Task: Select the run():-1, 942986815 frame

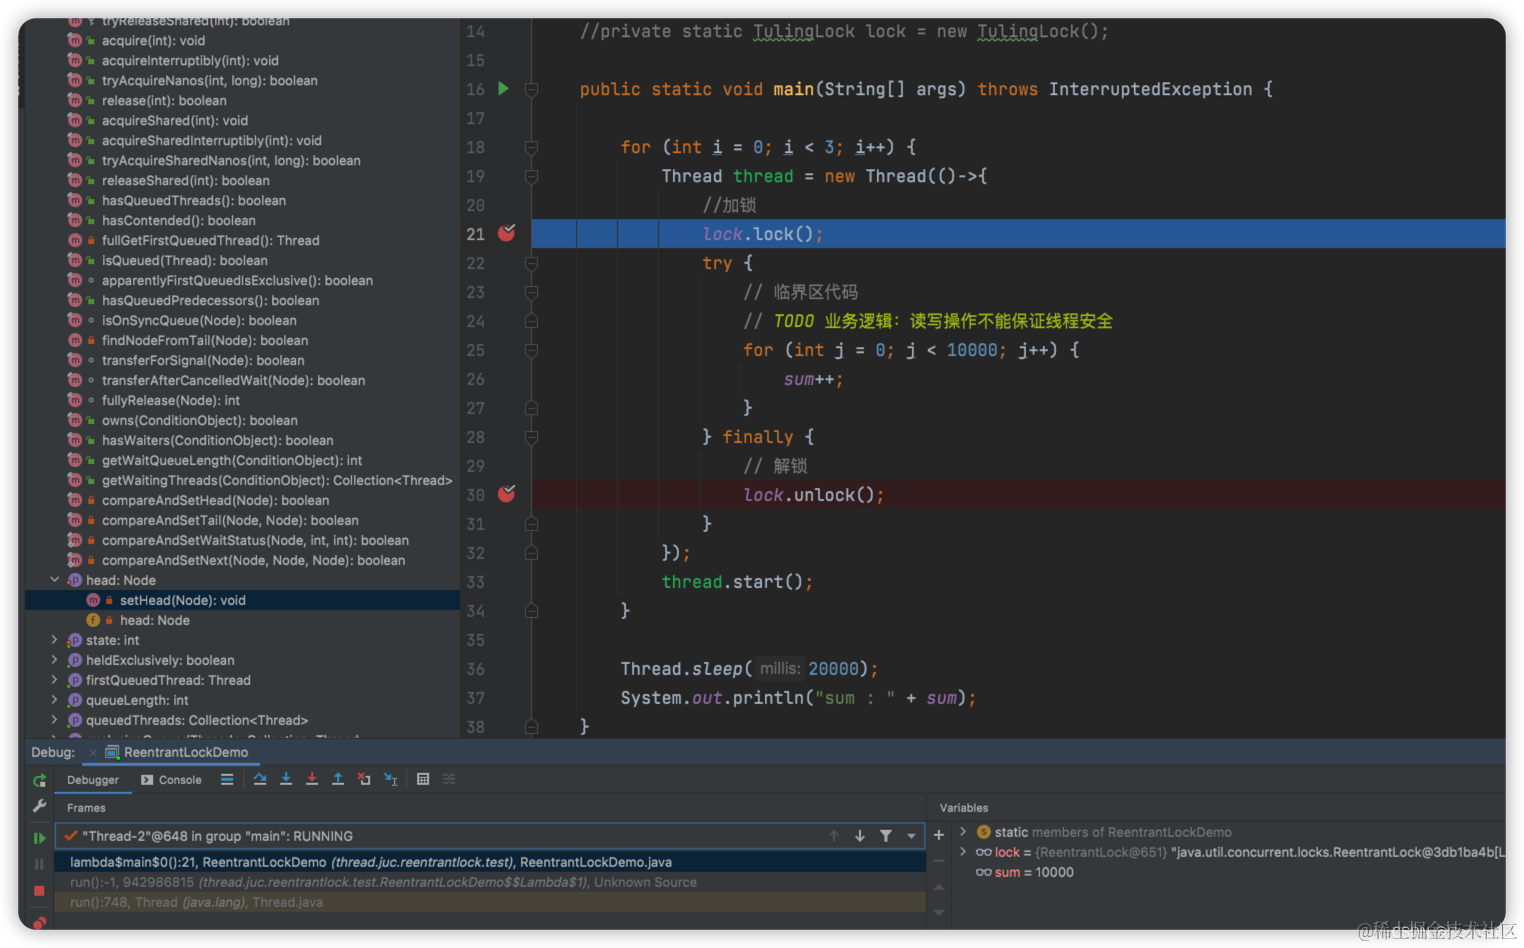Action: point(490,882)
